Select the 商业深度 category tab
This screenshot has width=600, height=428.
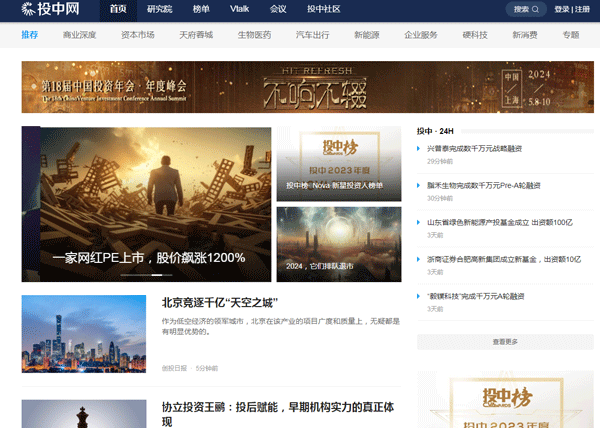[80, 35]
